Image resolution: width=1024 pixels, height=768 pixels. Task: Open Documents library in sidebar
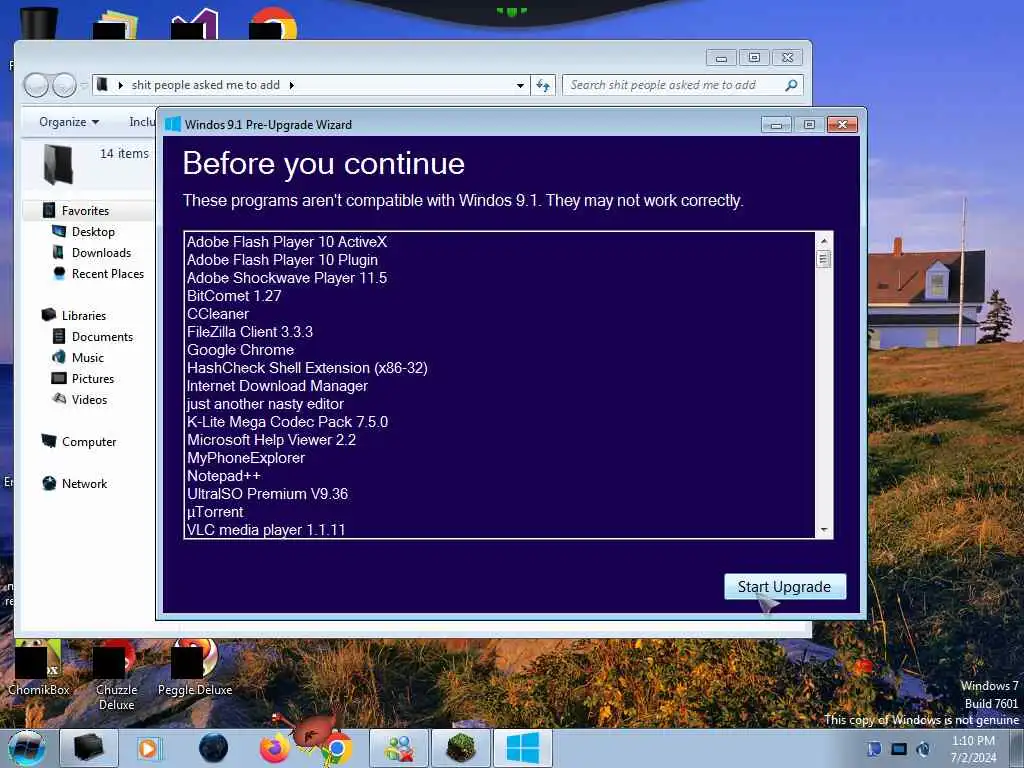pyautogui.click(x=102, y=336)
